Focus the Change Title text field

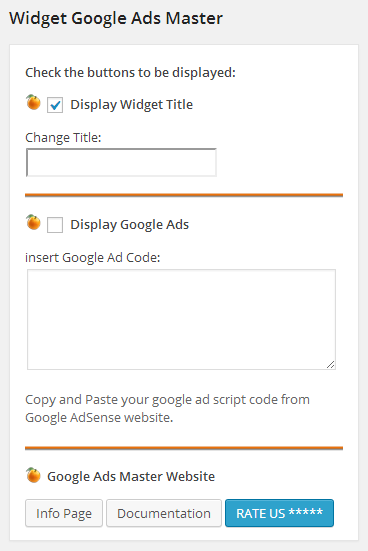(x=121, y=162)
